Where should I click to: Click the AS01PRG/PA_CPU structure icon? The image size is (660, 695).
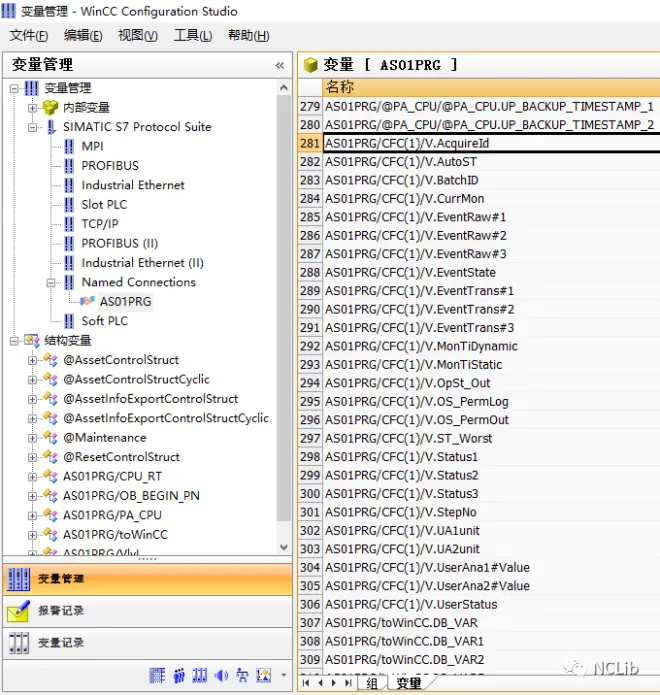[x=51, y=515]
